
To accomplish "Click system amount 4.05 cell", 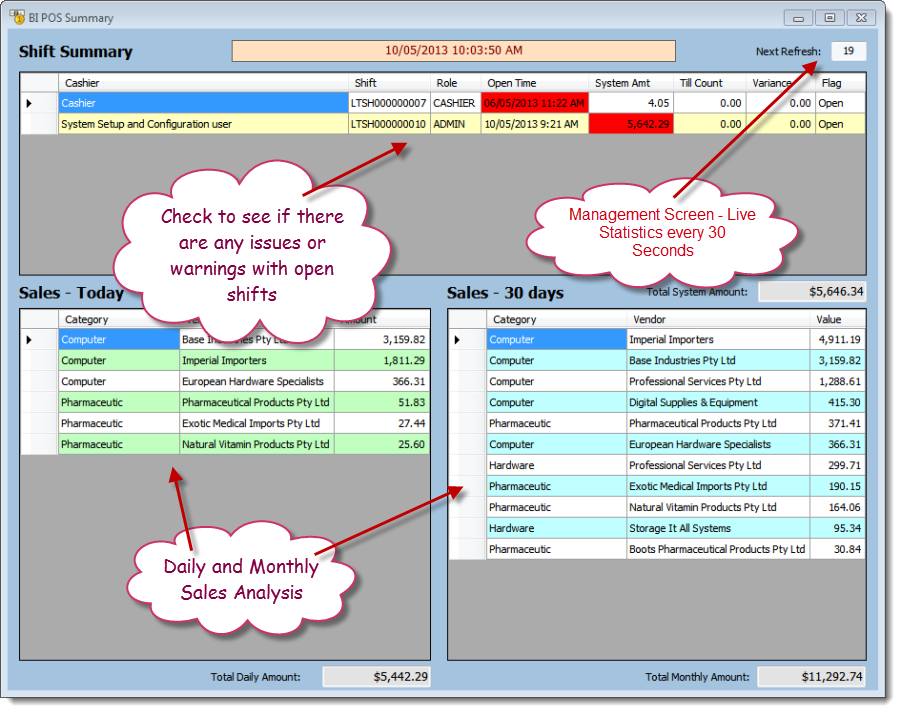I will pyautogui.click(x=631, y=103).
